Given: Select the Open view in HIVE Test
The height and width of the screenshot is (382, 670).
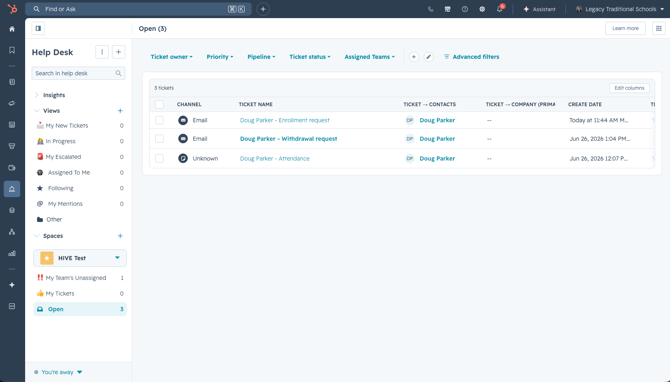Looking at the screenshot, I should (x=80, y=309).
